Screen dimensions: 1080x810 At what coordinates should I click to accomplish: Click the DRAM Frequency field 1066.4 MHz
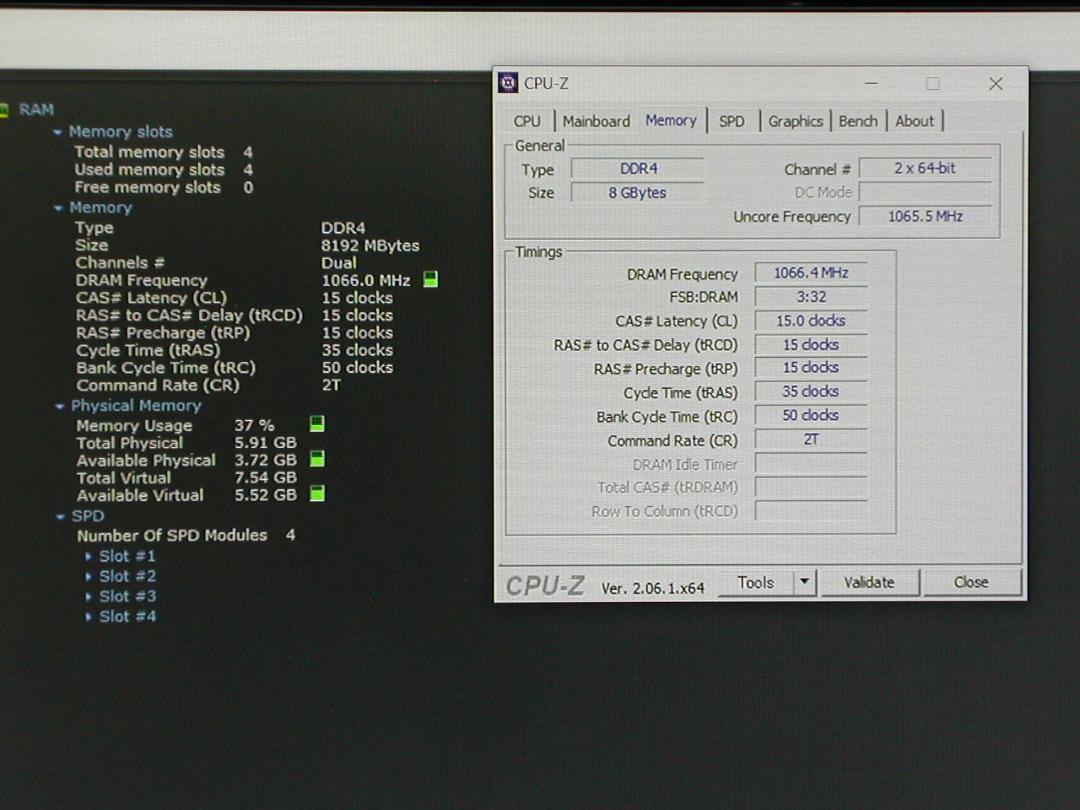tap(811, 273)
